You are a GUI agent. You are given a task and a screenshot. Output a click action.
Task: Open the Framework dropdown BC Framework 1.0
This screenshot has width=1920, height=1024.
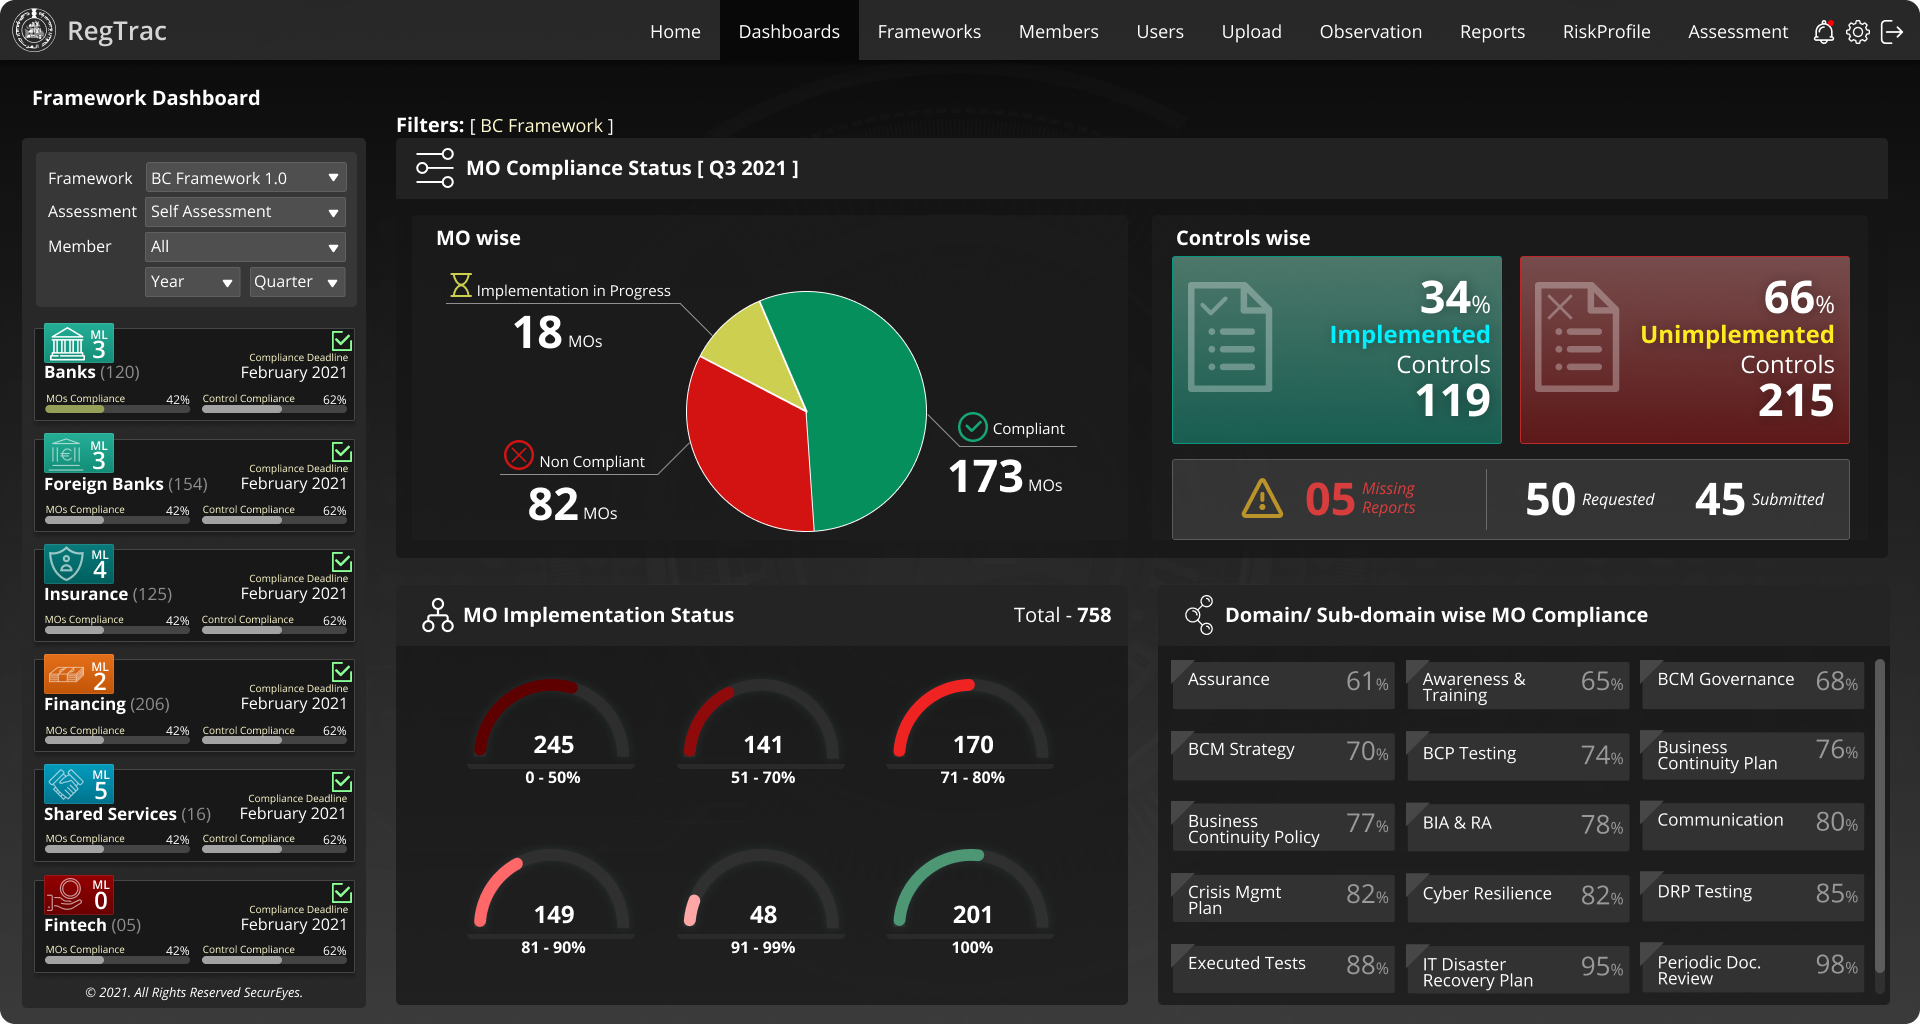point(246,178)
